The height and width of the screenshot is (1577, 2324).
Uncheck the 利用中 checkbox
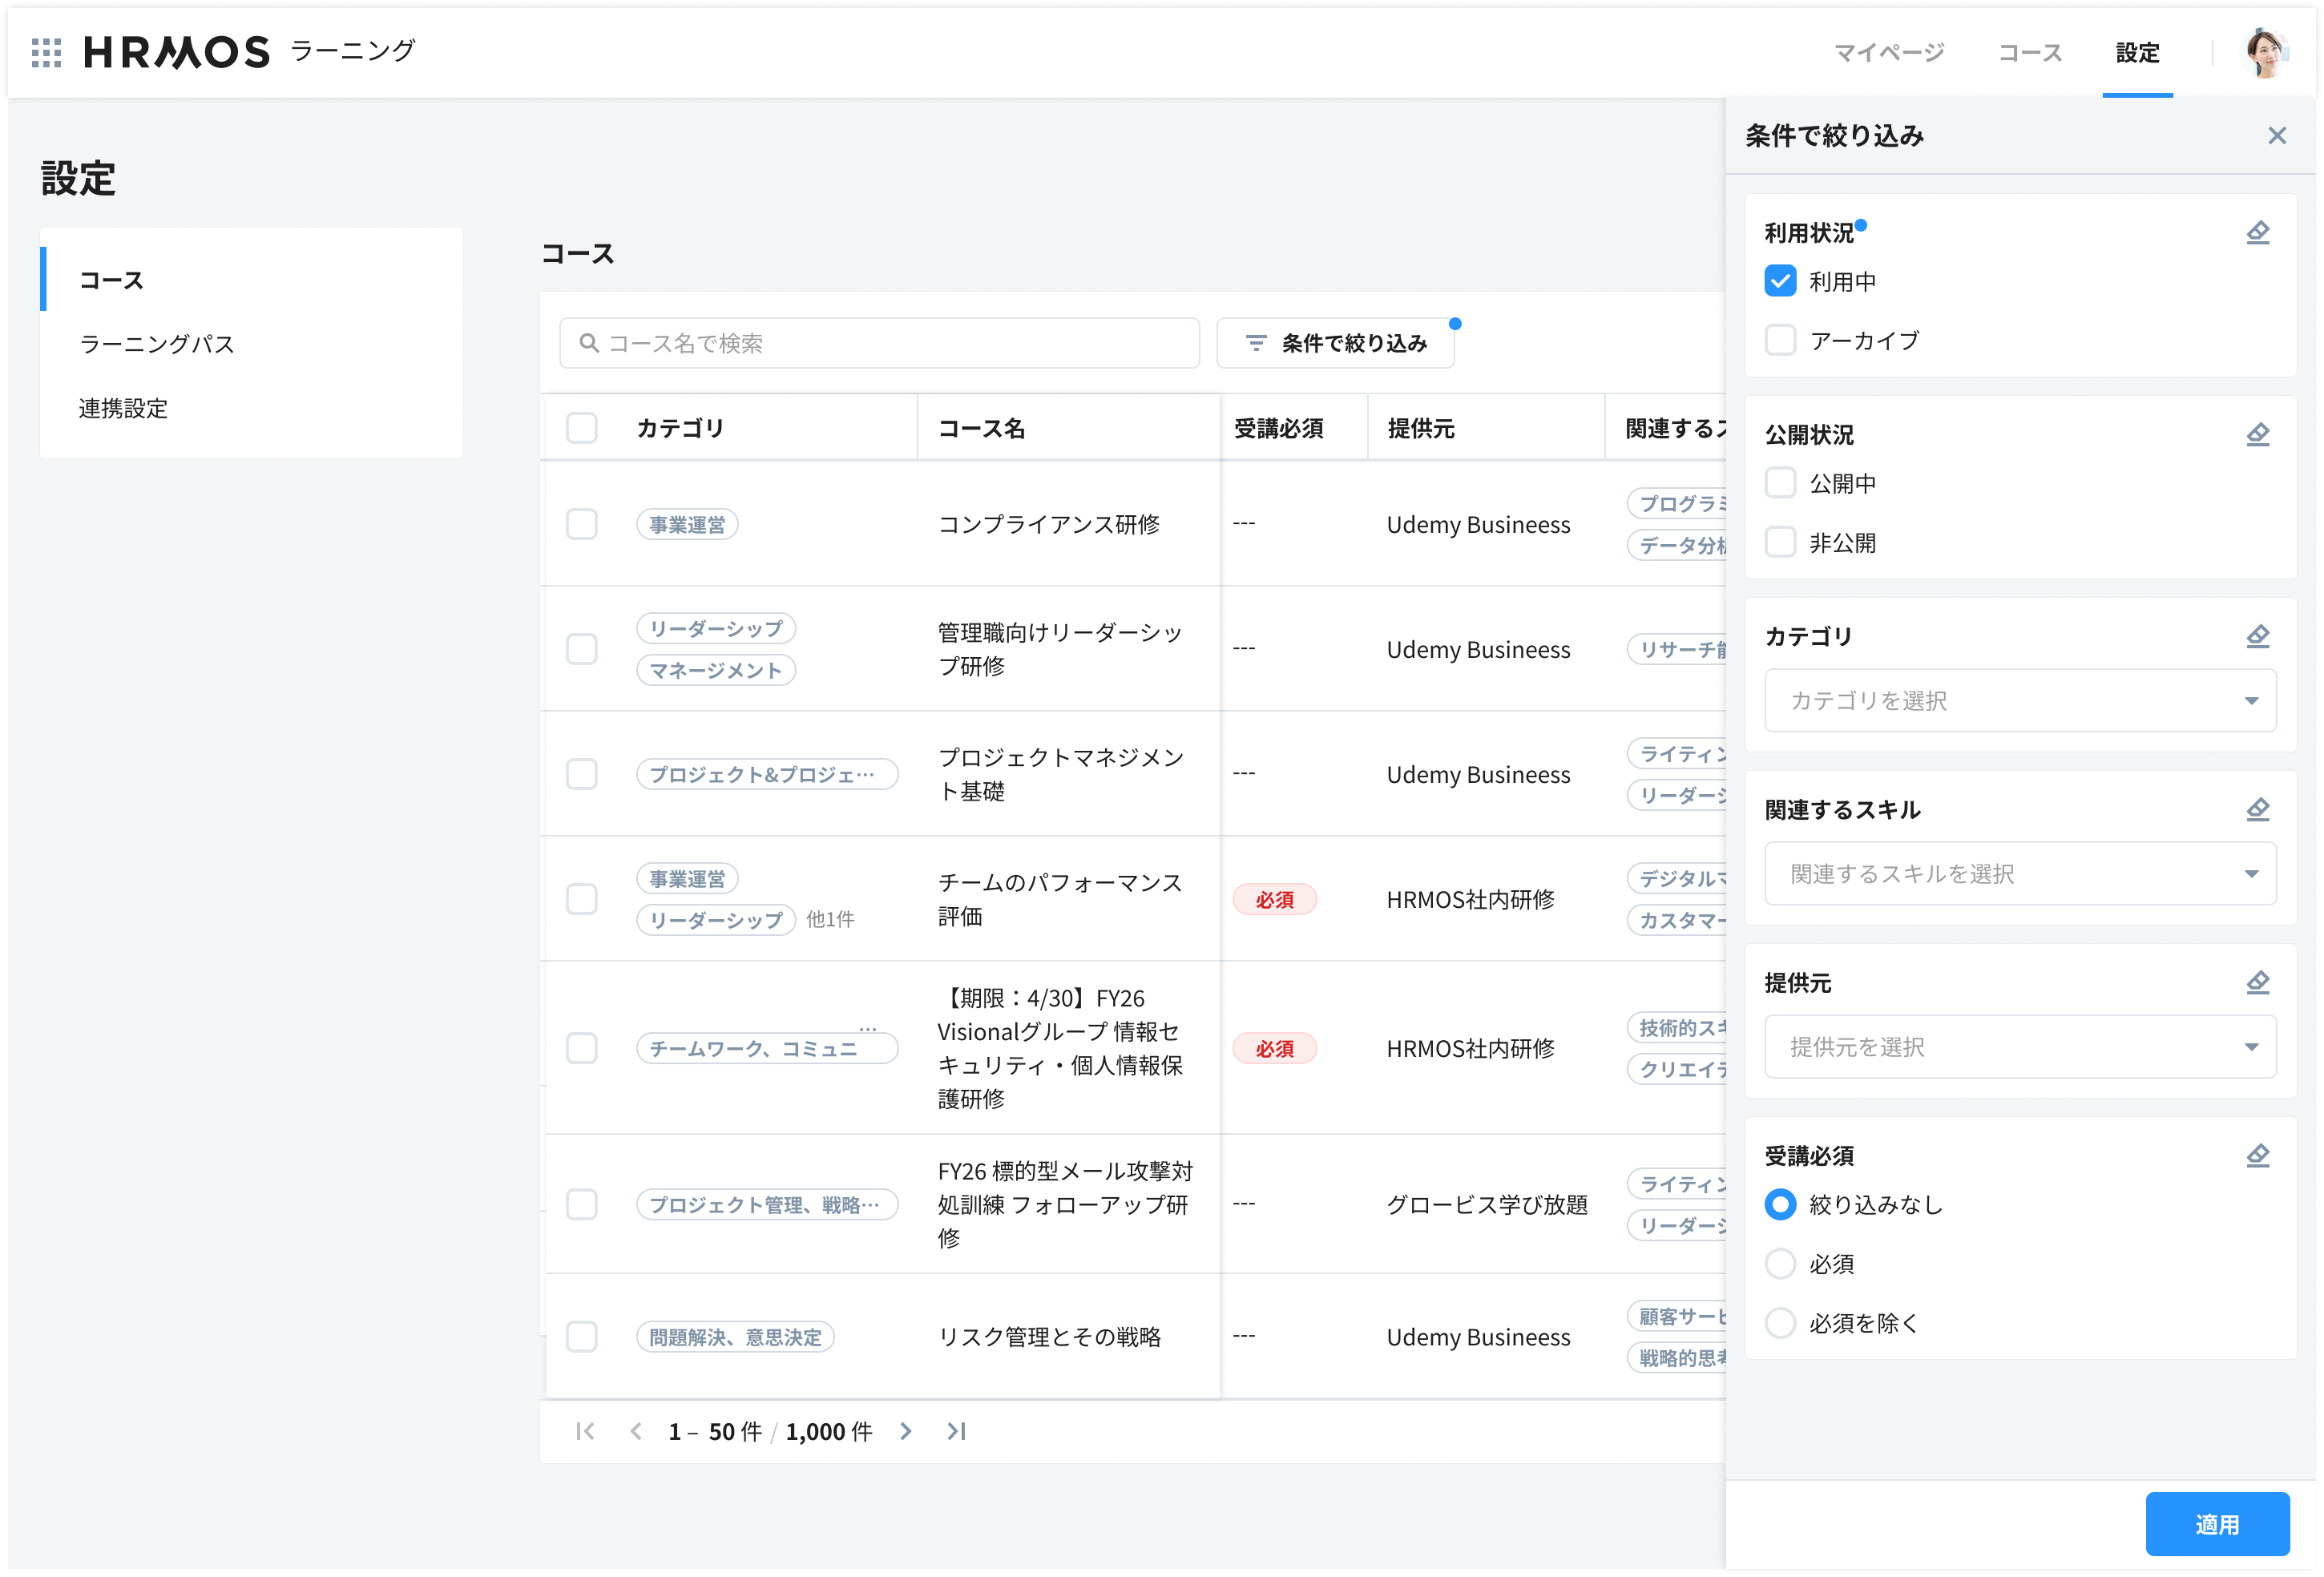click(1780, 281)
